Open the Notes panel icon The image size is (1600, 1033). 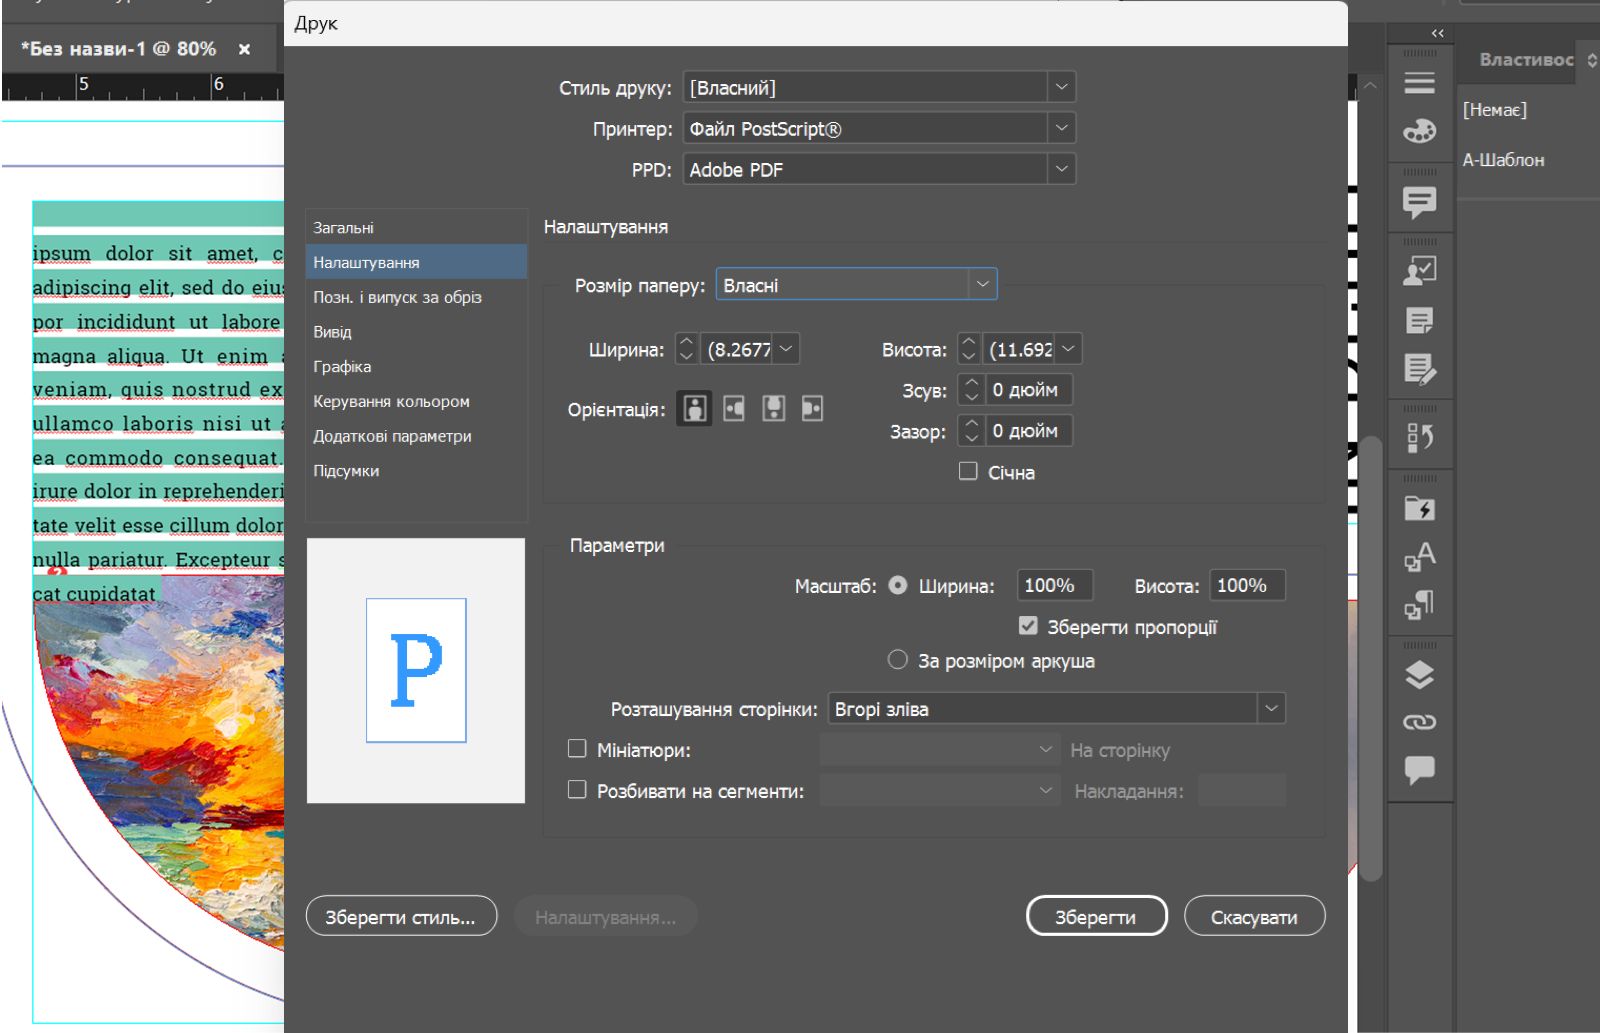click(x=1419, y=320)
